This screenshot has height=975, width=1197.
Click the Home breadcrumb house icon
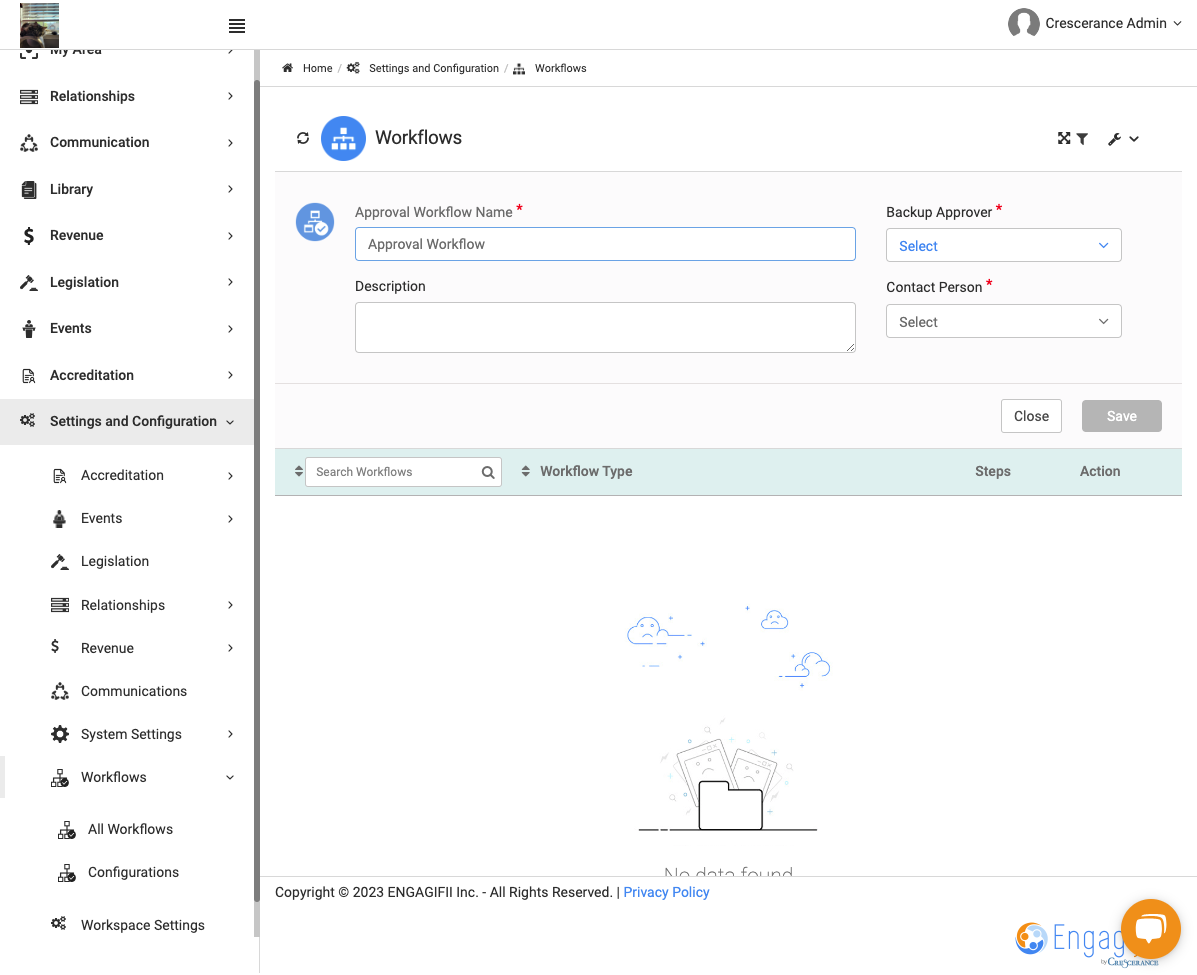point(287,68)
